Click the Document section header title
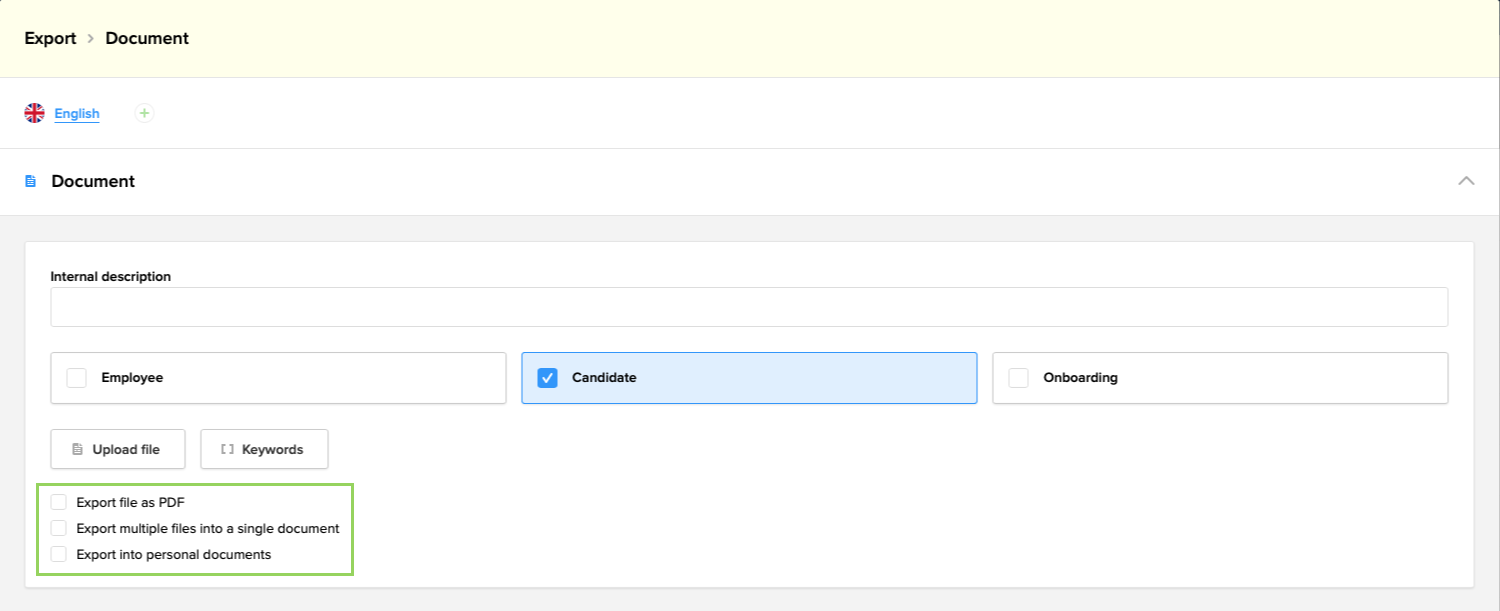1500x611 pixels. coord(93,182)
